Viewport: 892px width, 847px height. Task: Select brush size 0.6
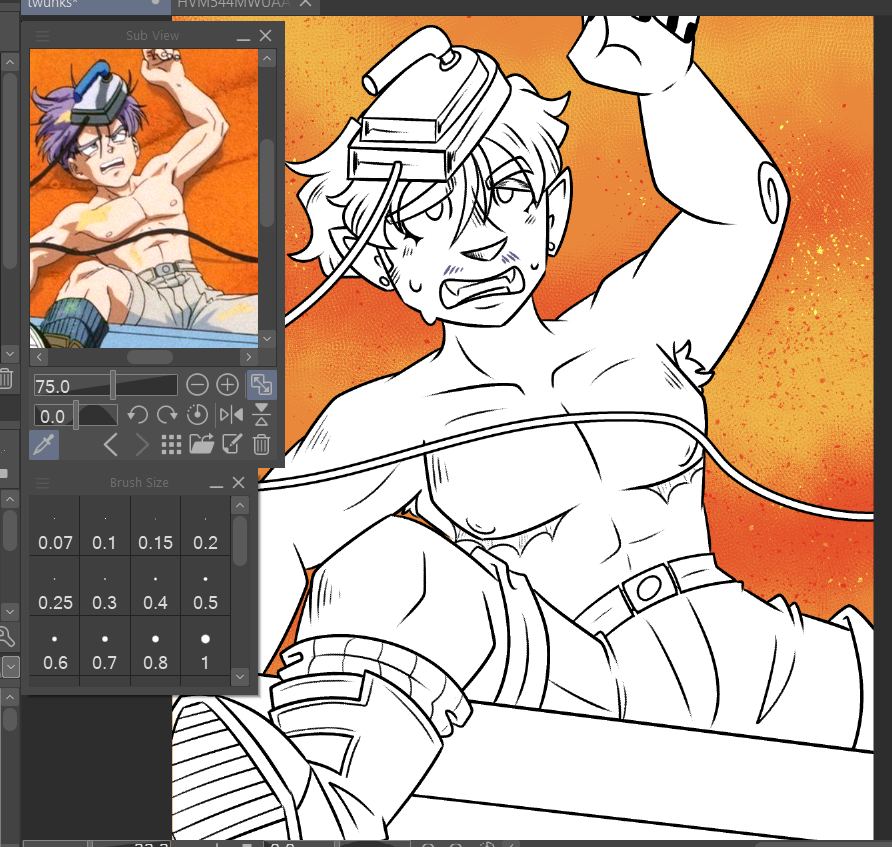tap(55, 646)
